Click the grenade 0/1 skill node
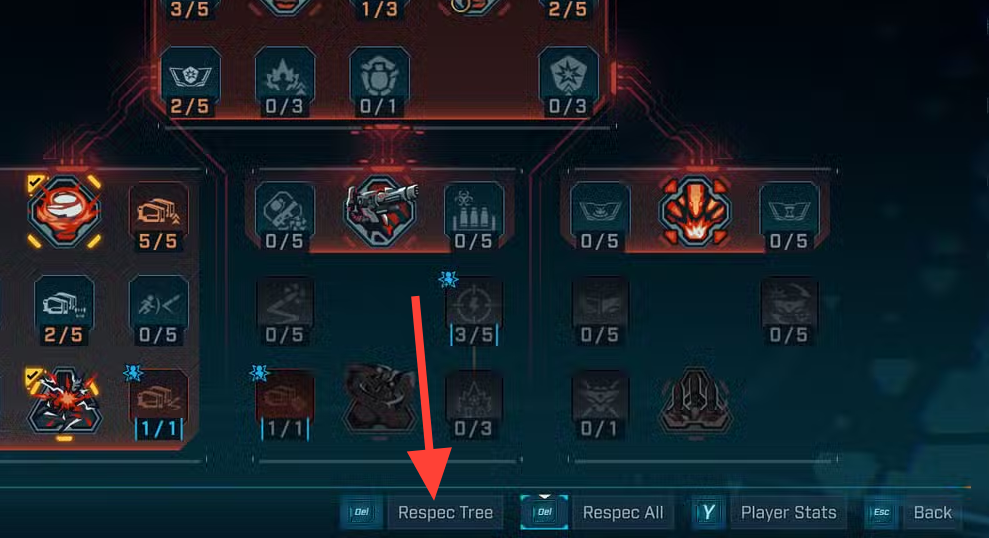 coord(379,82)
